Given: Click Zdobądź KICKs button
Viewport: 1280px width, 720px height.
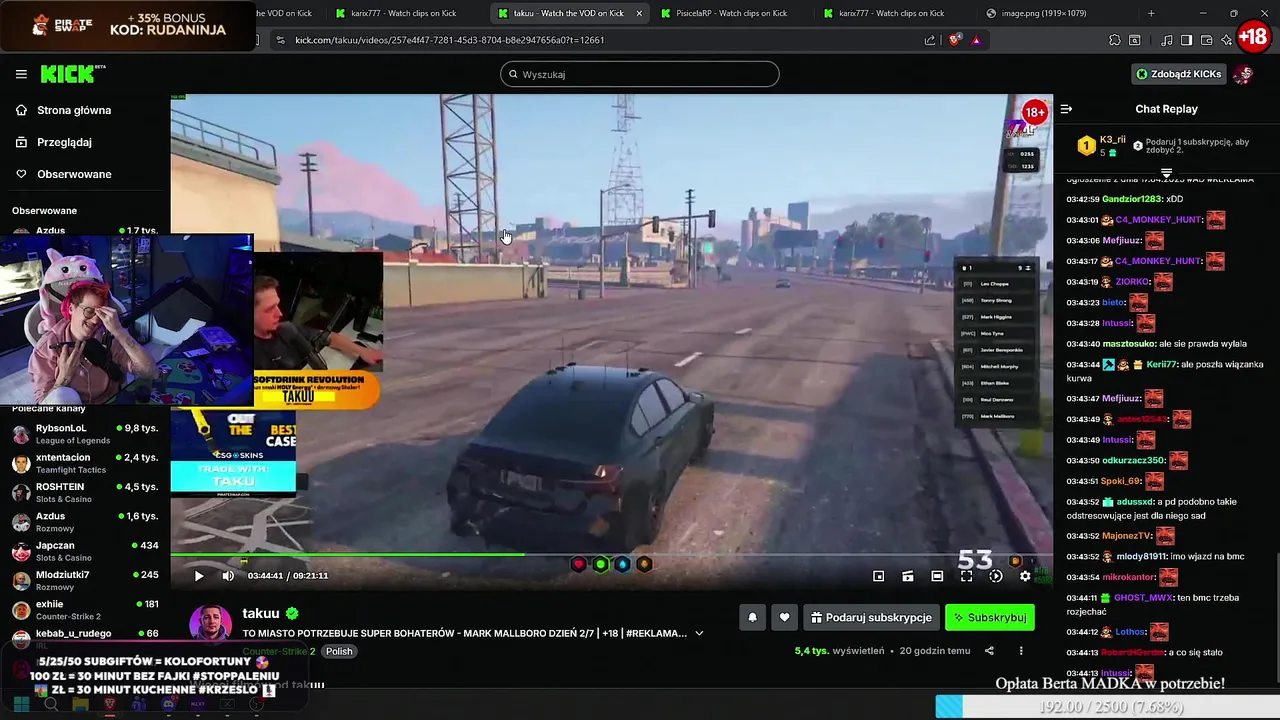Looking at the screenshot, I should pos(1179,74).
